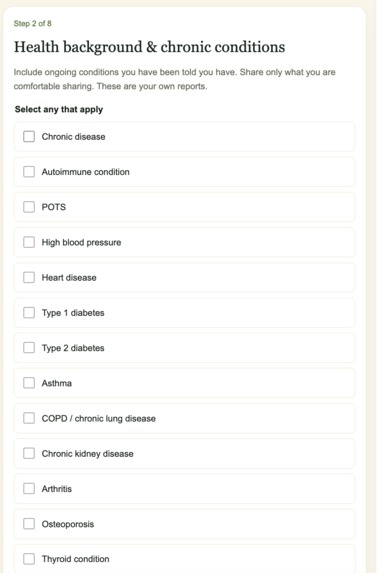This screenshot has height=573, width=377.
Task: Click the Chronic kidney disease label
Action: tap(87, 454)
